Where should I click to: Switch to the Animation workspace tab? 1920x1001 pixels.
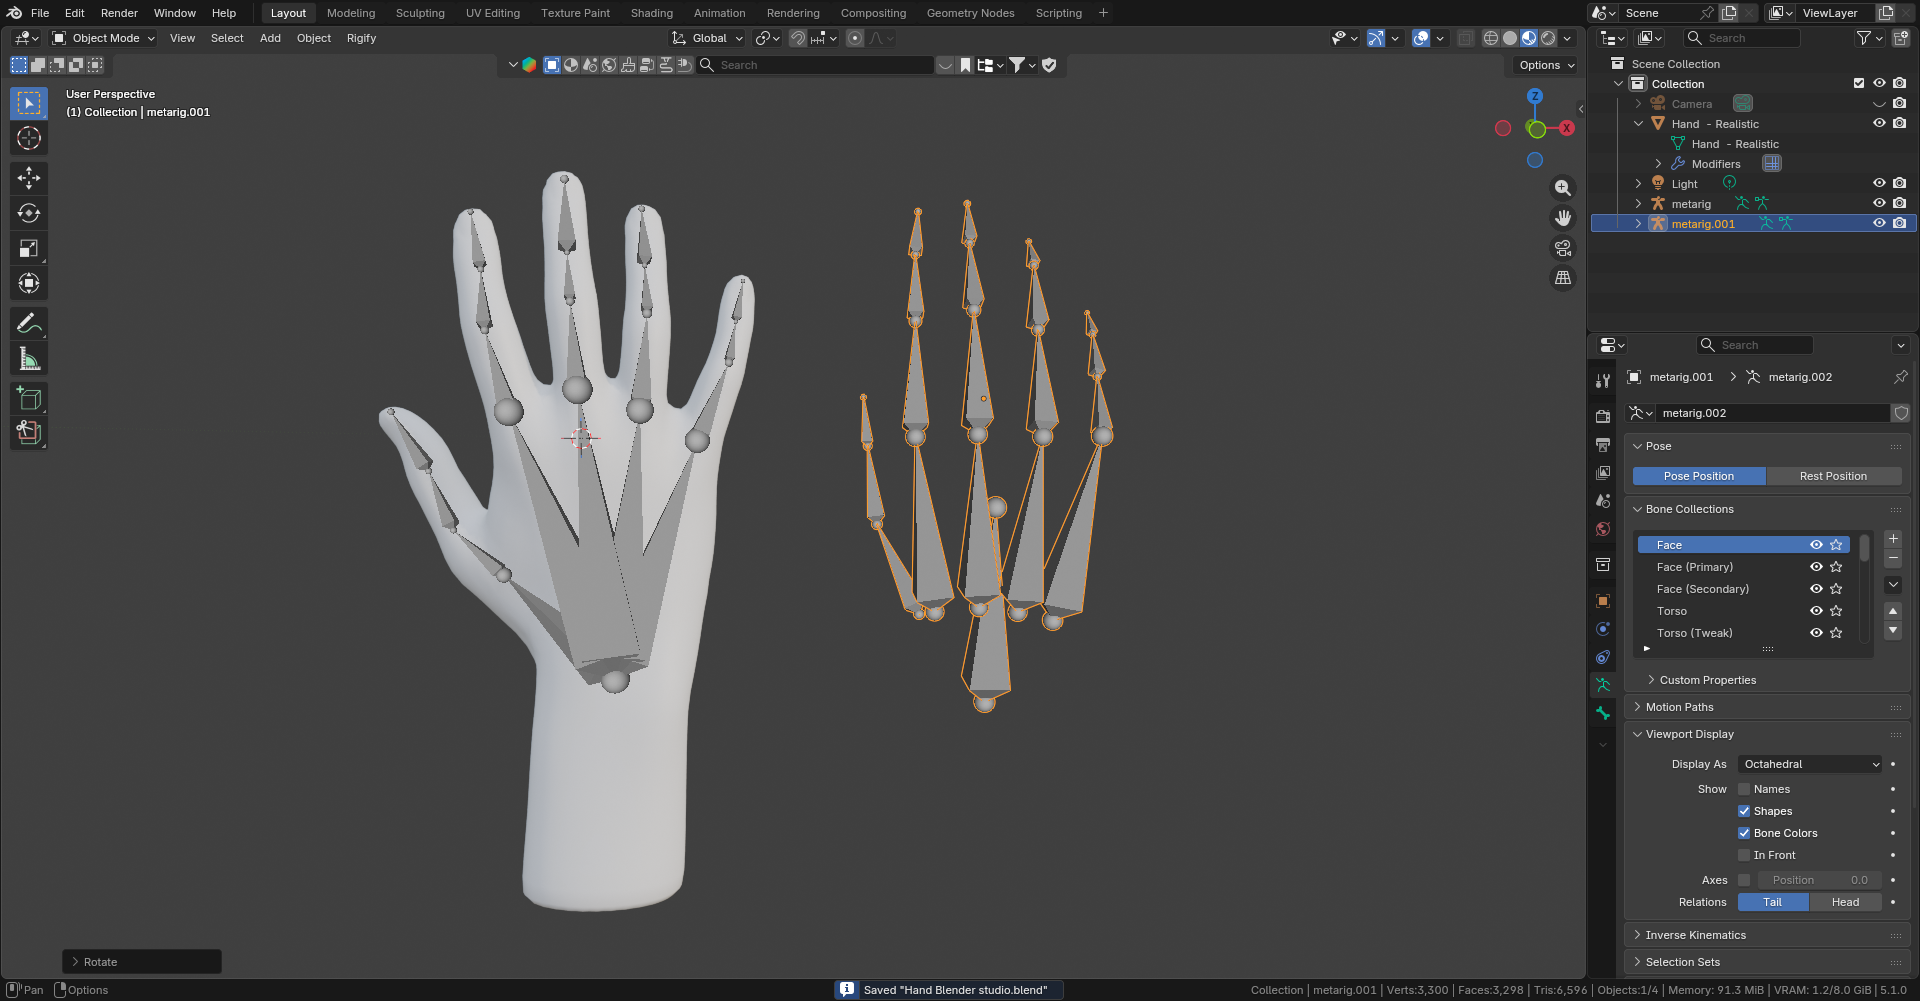[x=719, y=13]
